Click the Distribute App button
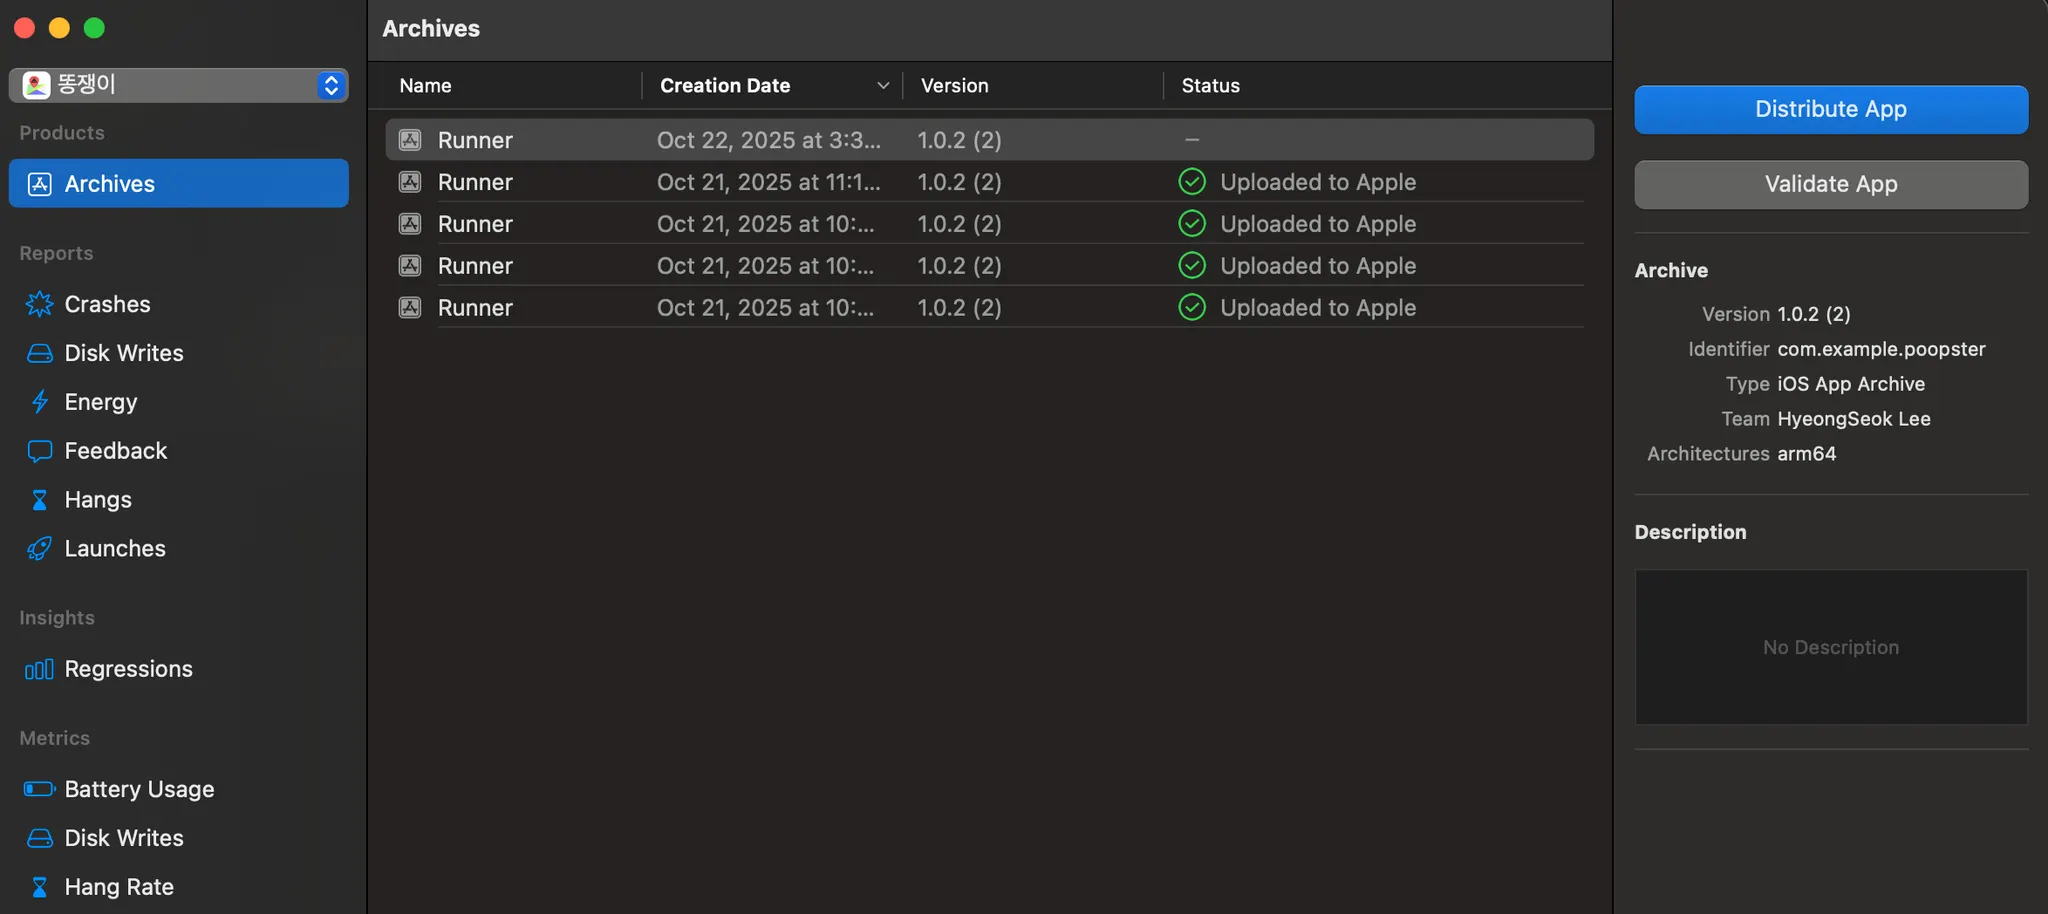2048x914 pixels. (x=1831, y=109)
